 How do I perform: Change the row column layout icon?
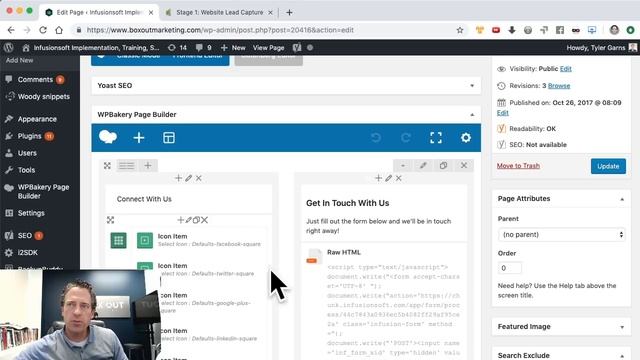126,165
